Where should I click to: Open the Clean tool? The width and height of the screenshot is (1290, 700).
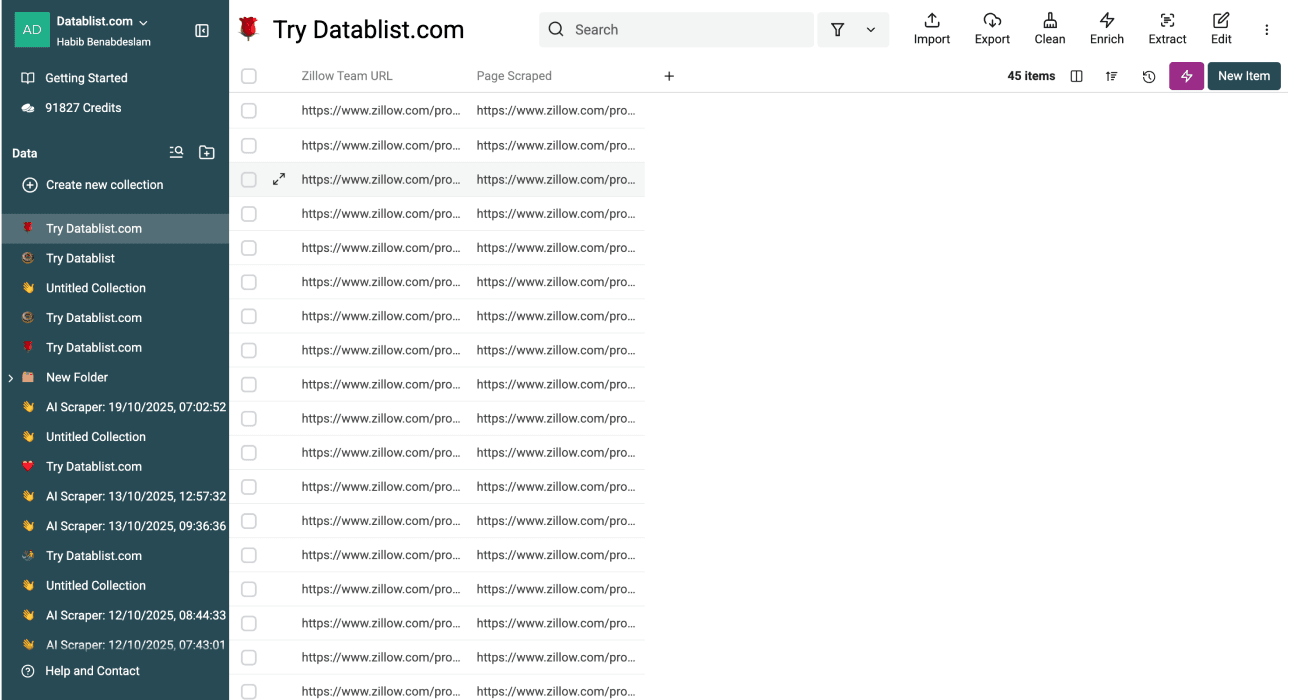click(x=1049, y=28)
